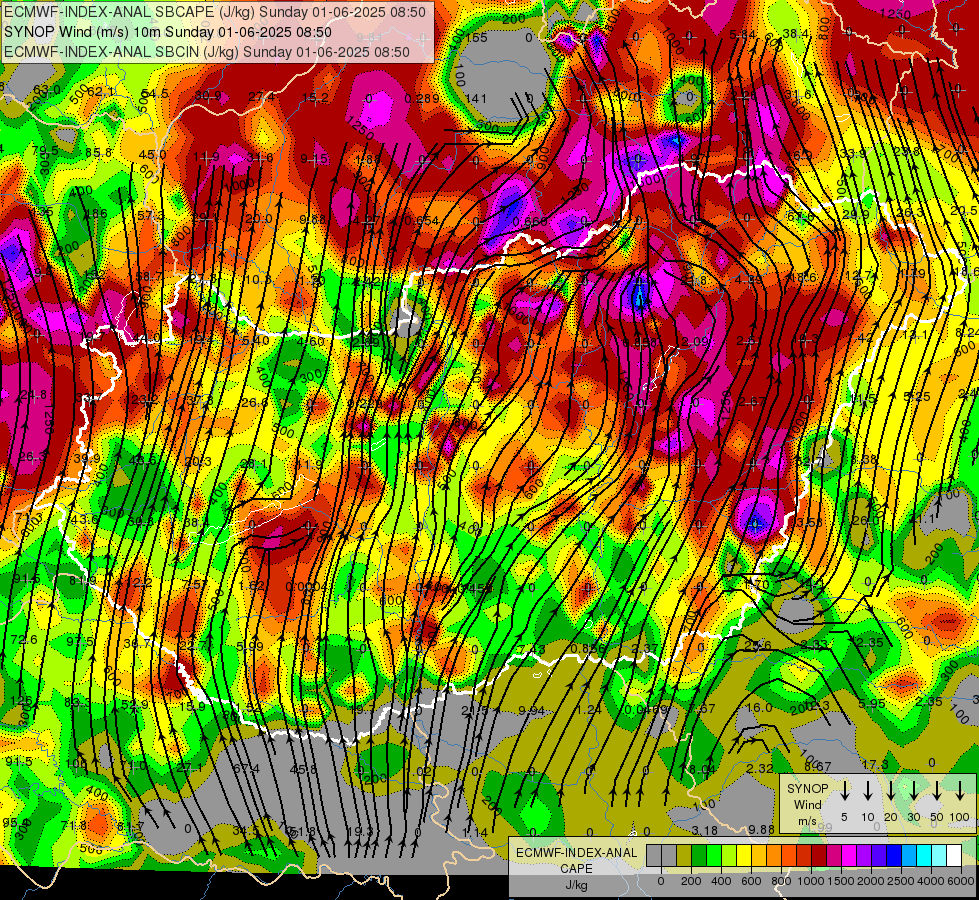Click the 0.289 map value
Viewport: 979px width, 900px height.
[x=421, y=98]
